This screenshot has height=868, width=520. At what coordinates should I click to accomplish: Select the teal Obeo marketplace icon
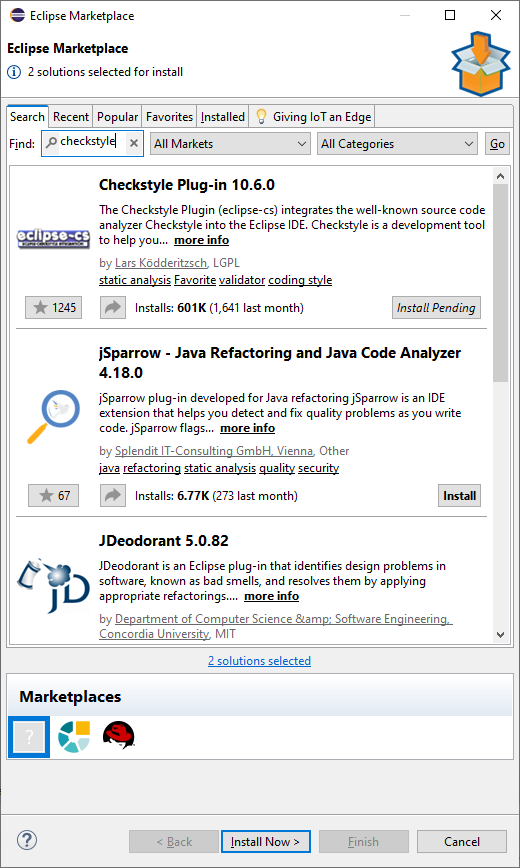[74, 737]
